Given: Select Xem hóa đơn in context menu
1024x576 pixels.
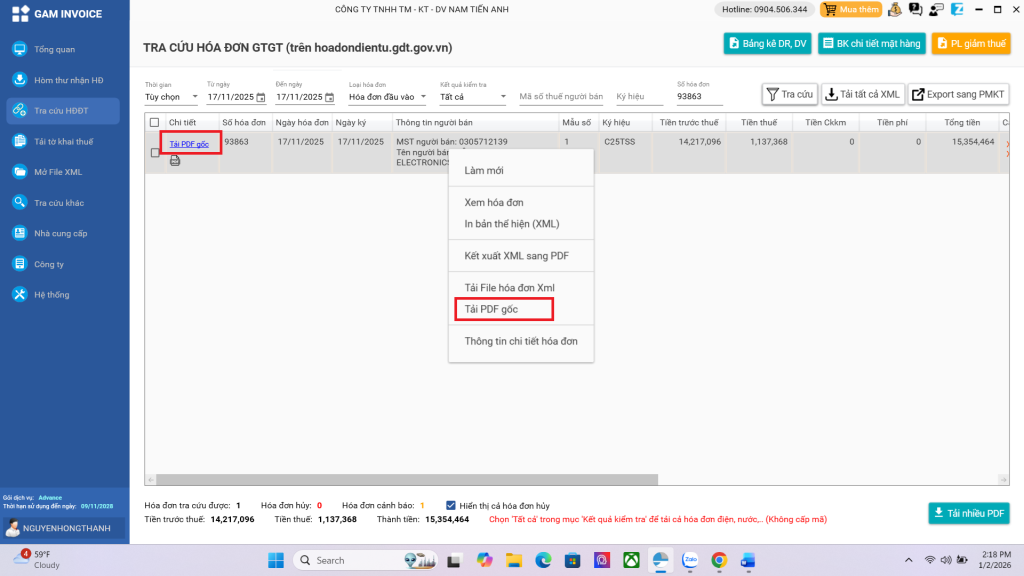Looking at the screenshot, I should pyautogui.click(x=494, y=202).
